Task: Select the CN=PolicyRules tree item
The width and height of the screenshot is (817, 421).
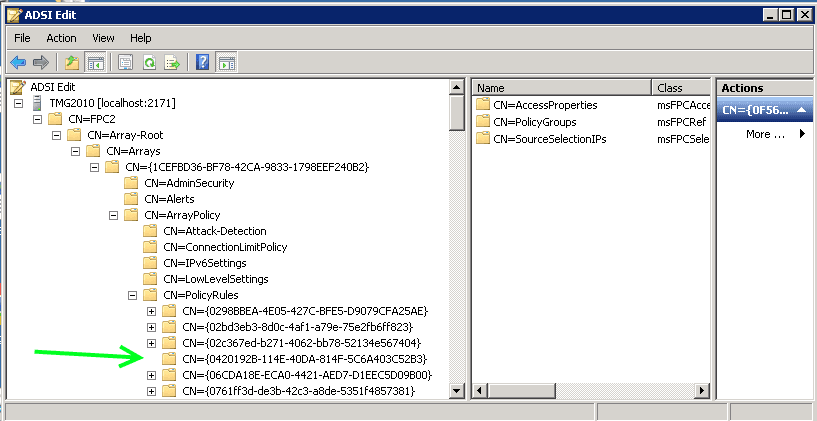Action: click(x=201, y=295)
